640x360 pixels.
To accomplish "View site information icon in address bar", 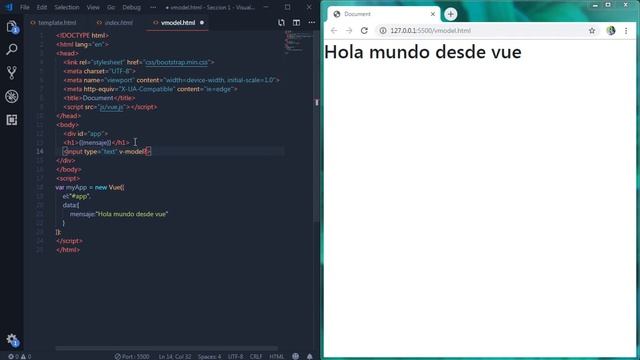I will click(383, 31).
